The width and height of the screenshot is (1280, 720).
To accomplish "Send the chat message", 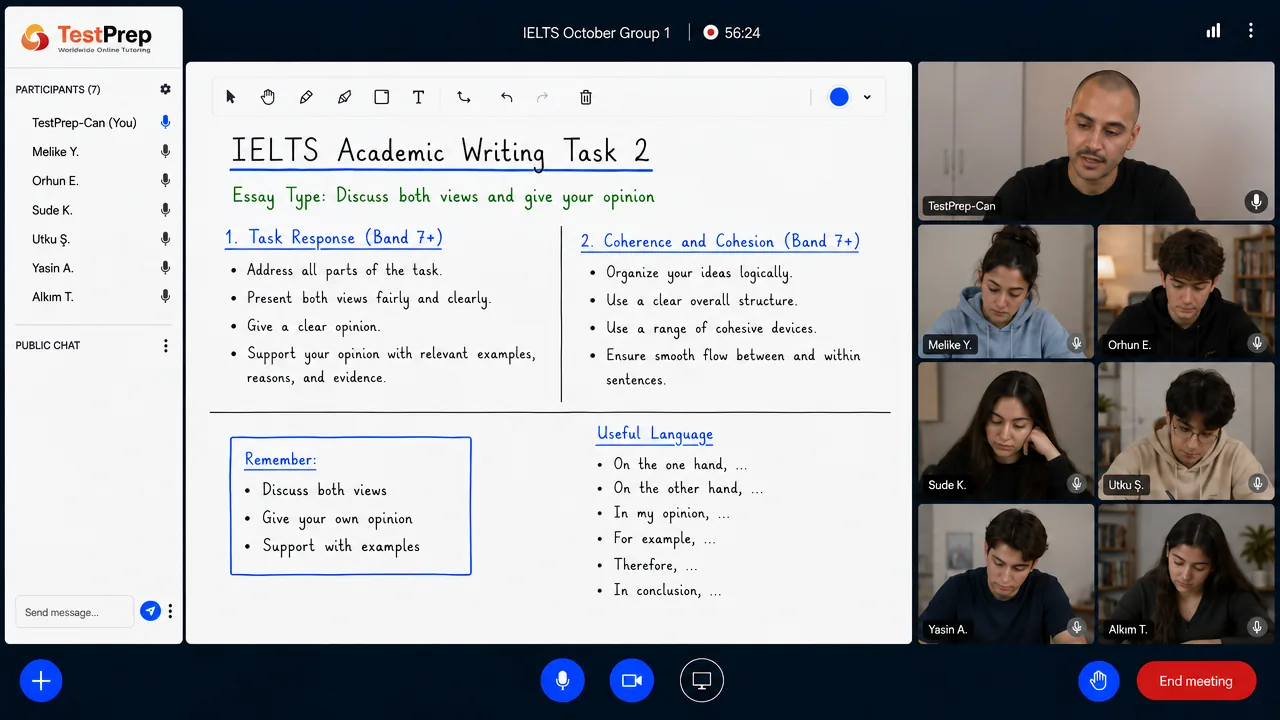I will point(150,611).
